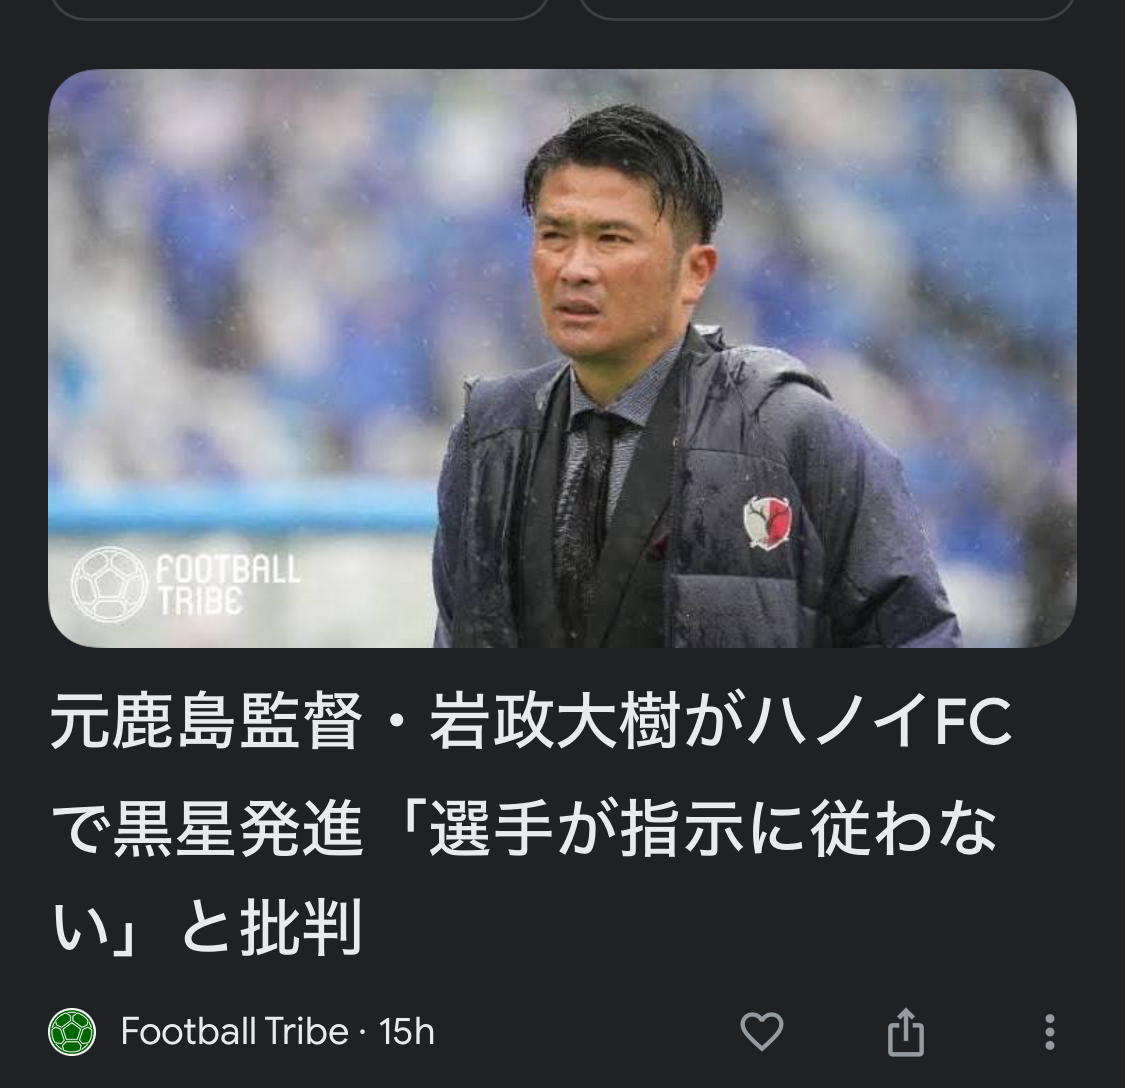Screen dimensions: 1125x1088
Task: Click the name 岩政大樹 in the headline
Action: [x=554, y=721]
